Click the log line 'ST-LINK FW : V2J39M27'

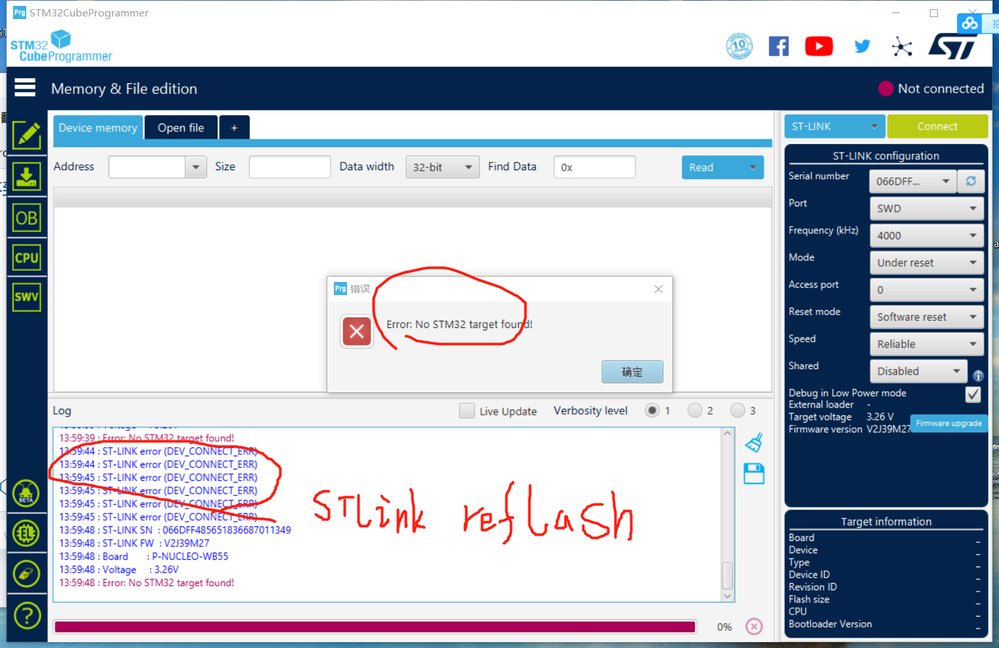[x=134, y=544]
